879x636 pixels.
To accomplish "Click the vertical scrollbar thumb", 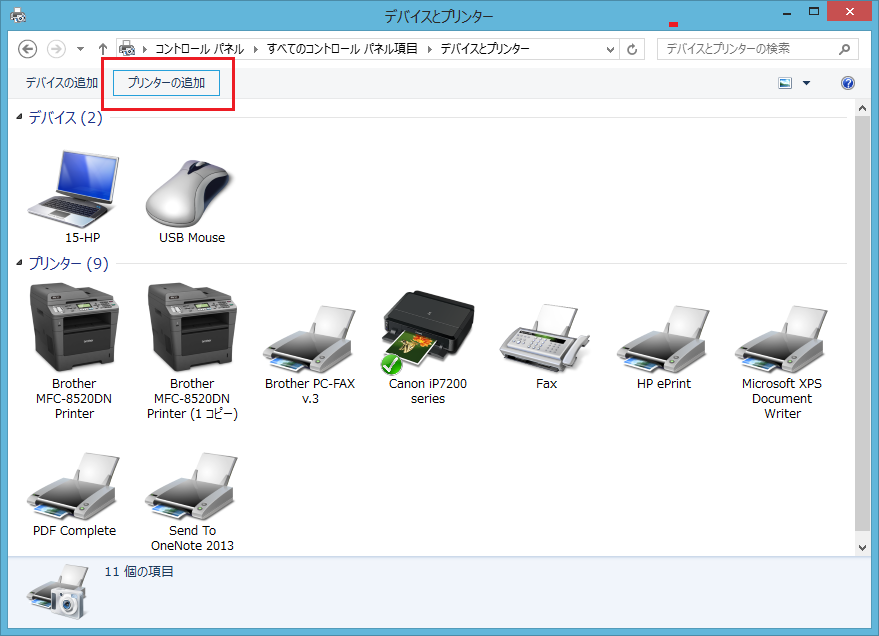I will (x=862, y=324).
